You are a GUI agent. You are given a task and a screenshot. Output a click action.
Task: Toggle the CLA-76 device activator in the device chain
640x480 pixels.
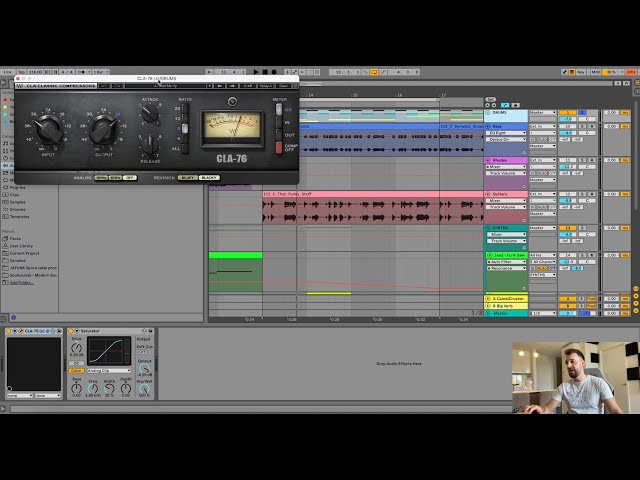tap(9, 331)
